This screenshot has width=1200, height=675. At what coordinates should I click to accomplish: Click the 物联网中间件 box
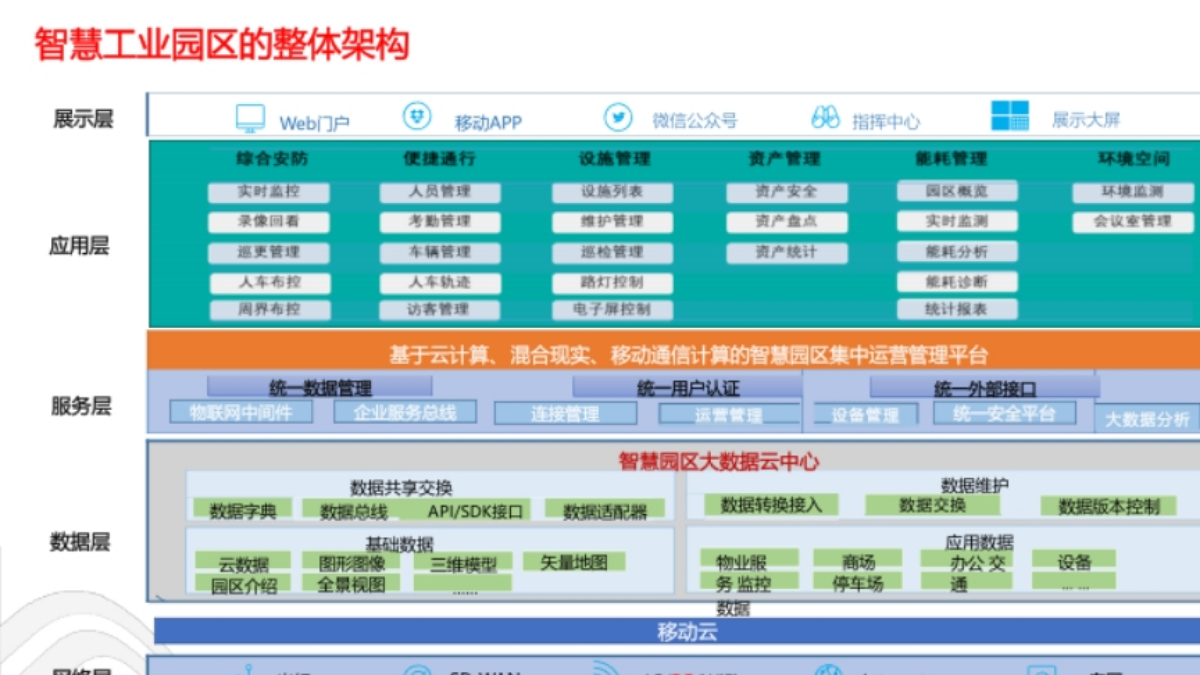tap(241, 412)
